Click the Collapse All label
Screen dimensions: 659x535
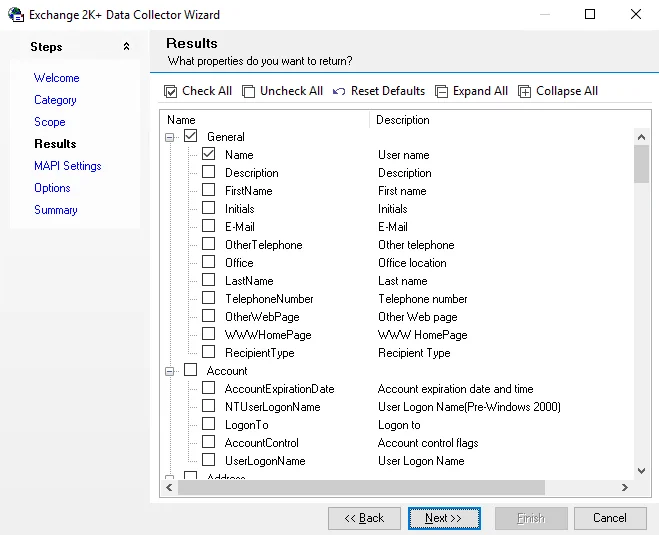tap(567, 91)
